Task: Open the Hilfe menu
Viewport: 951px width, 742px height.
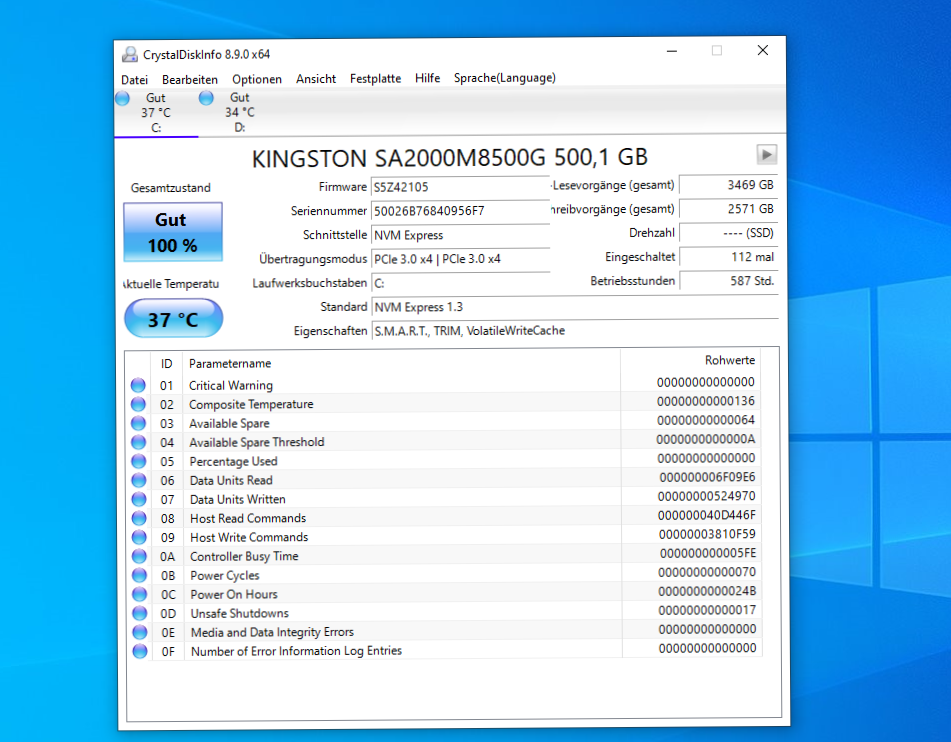Action: click(x=428, y=78)
